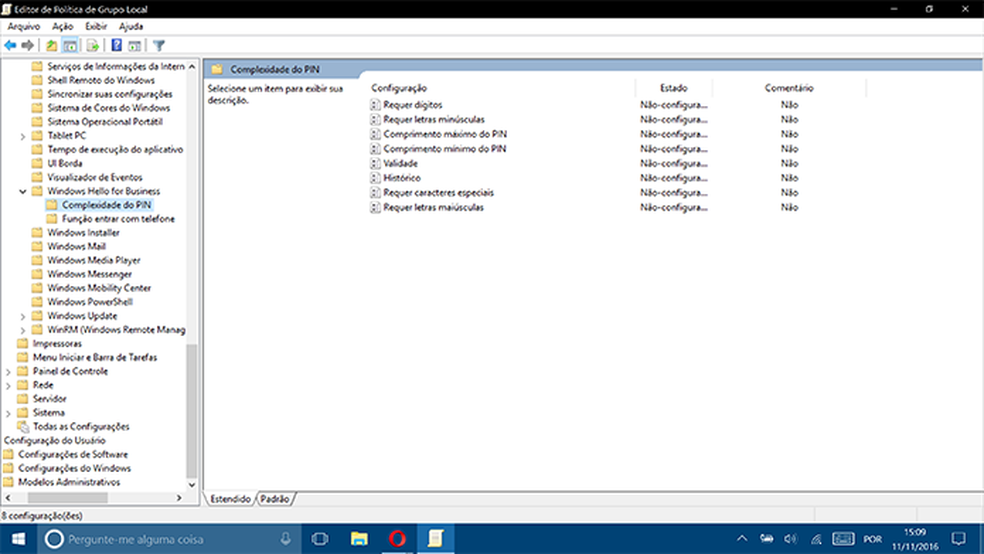Image resolution: width=984 pixels, height=554 pixels.
Task: Open the touch keyboard tray icon
Action: [843, 539]
